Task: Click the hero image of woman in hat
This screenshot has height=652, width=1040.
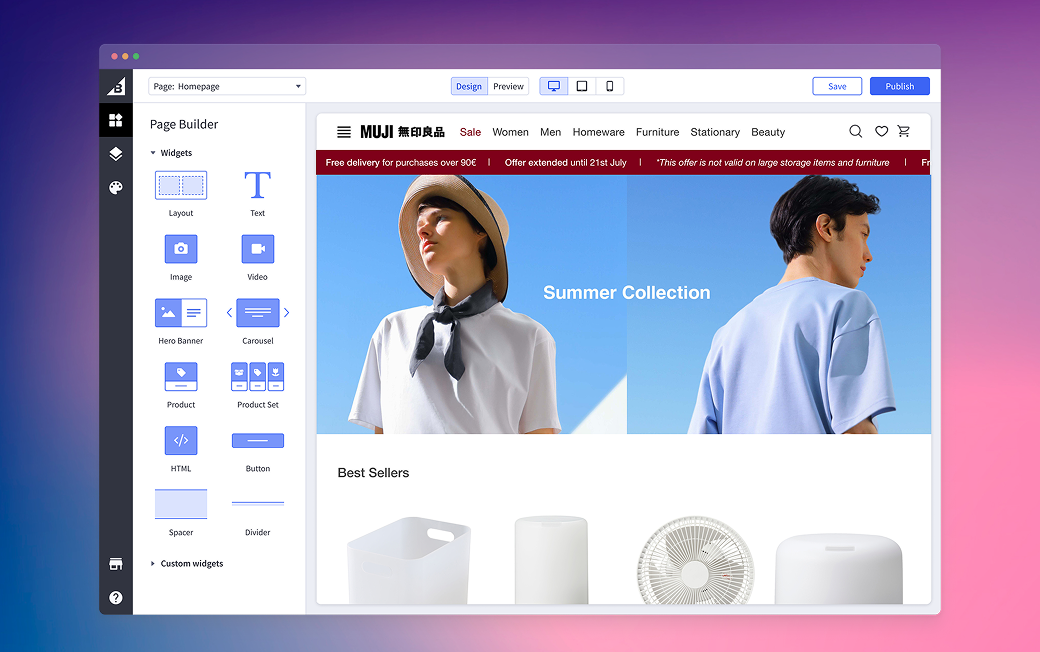Action: coord(471,304)
